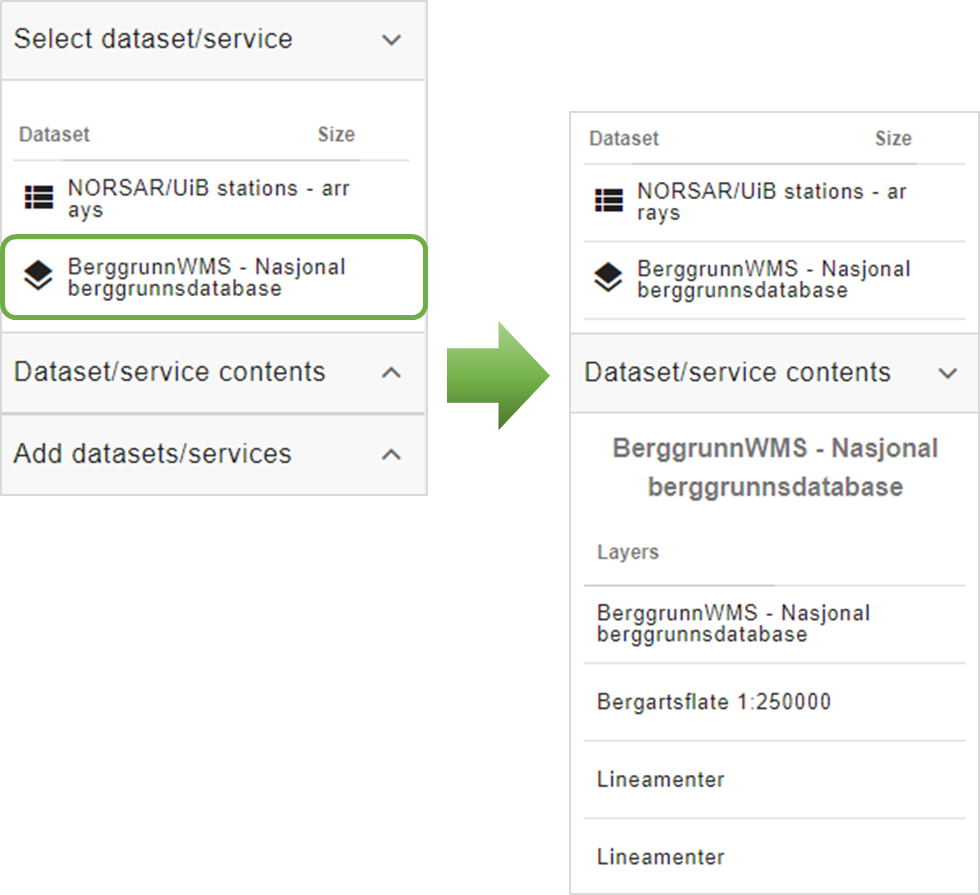This screenshot has height=895, width=980.
Task: Select the 'NORSAR/UiB stations - arr' dataset row
Action: click(x=211, y=199)
